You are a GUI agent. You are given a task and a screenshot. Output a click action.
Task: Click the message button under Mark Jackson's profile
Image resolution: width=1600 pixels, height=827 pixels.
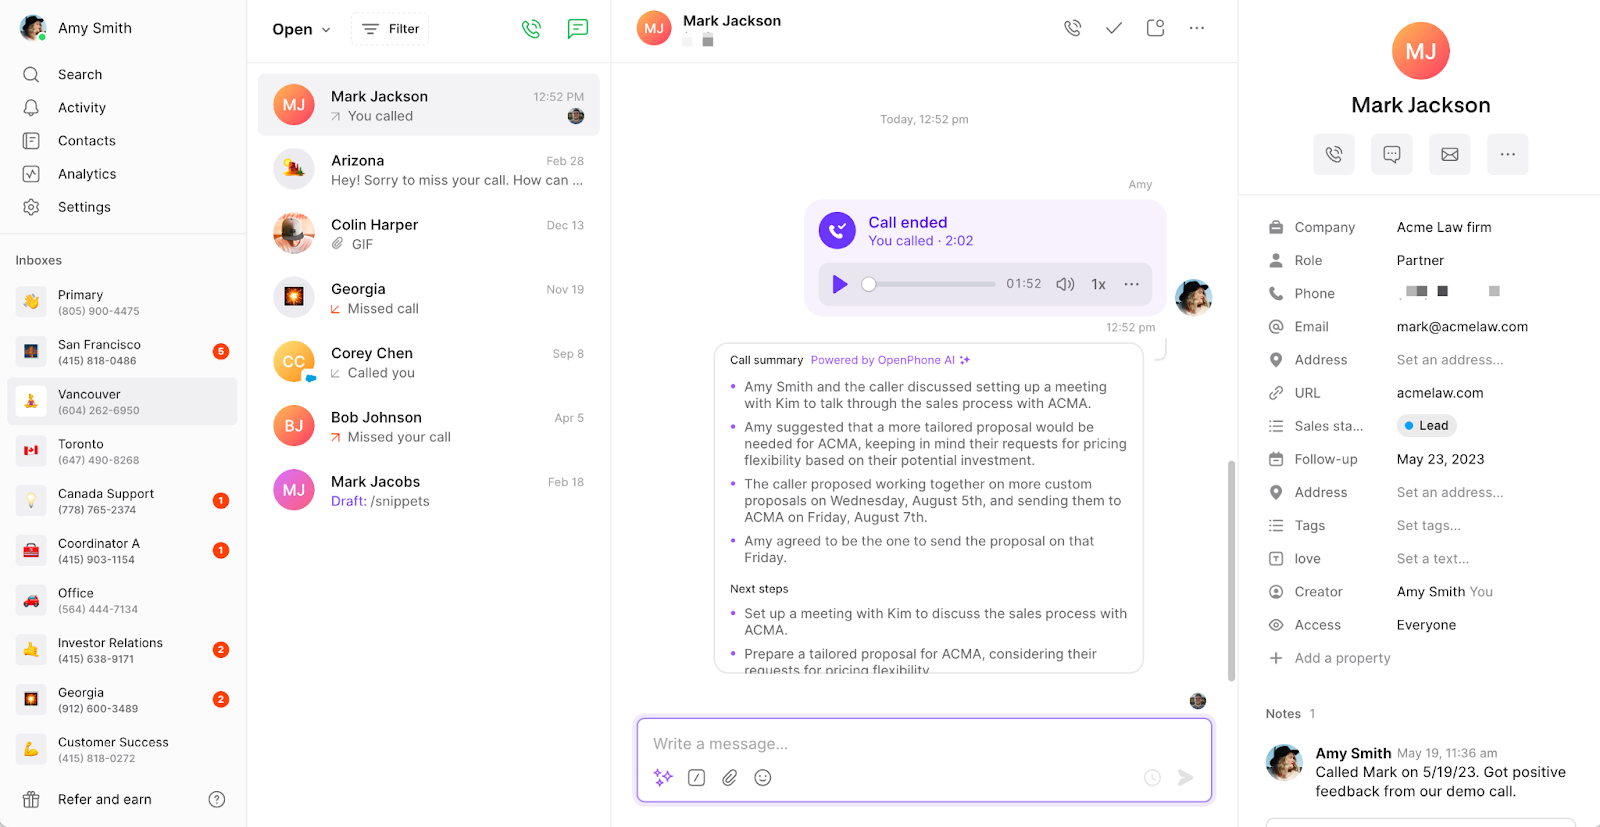1392,154
